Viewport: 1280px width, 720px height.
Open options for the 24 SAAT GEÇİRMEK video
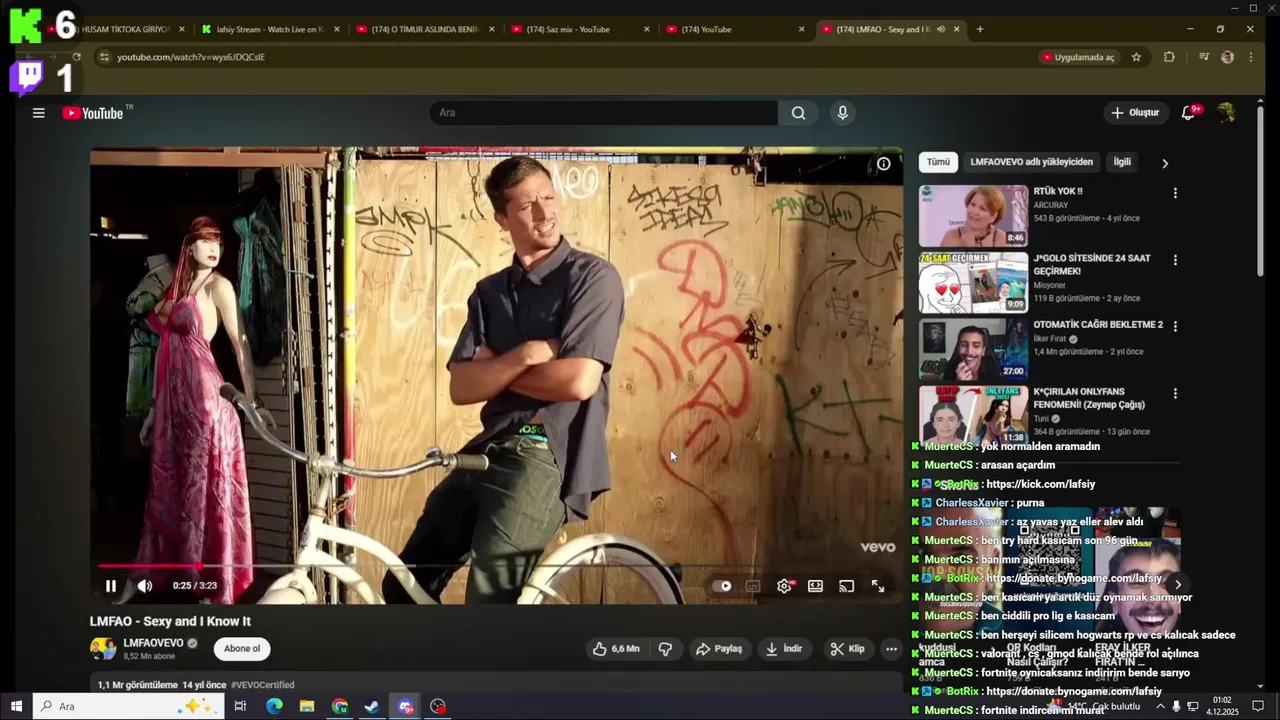tap(1175, 260)
